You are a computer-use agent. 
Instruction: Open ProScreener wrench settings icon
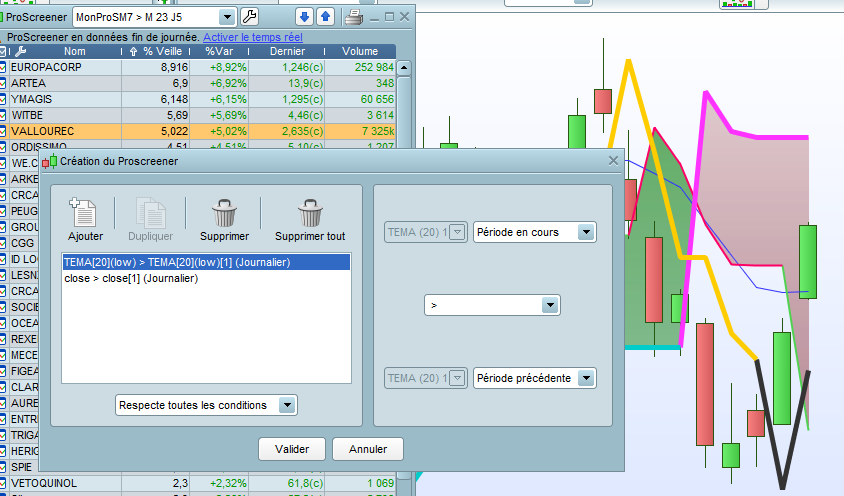click(x=249, y=17)
